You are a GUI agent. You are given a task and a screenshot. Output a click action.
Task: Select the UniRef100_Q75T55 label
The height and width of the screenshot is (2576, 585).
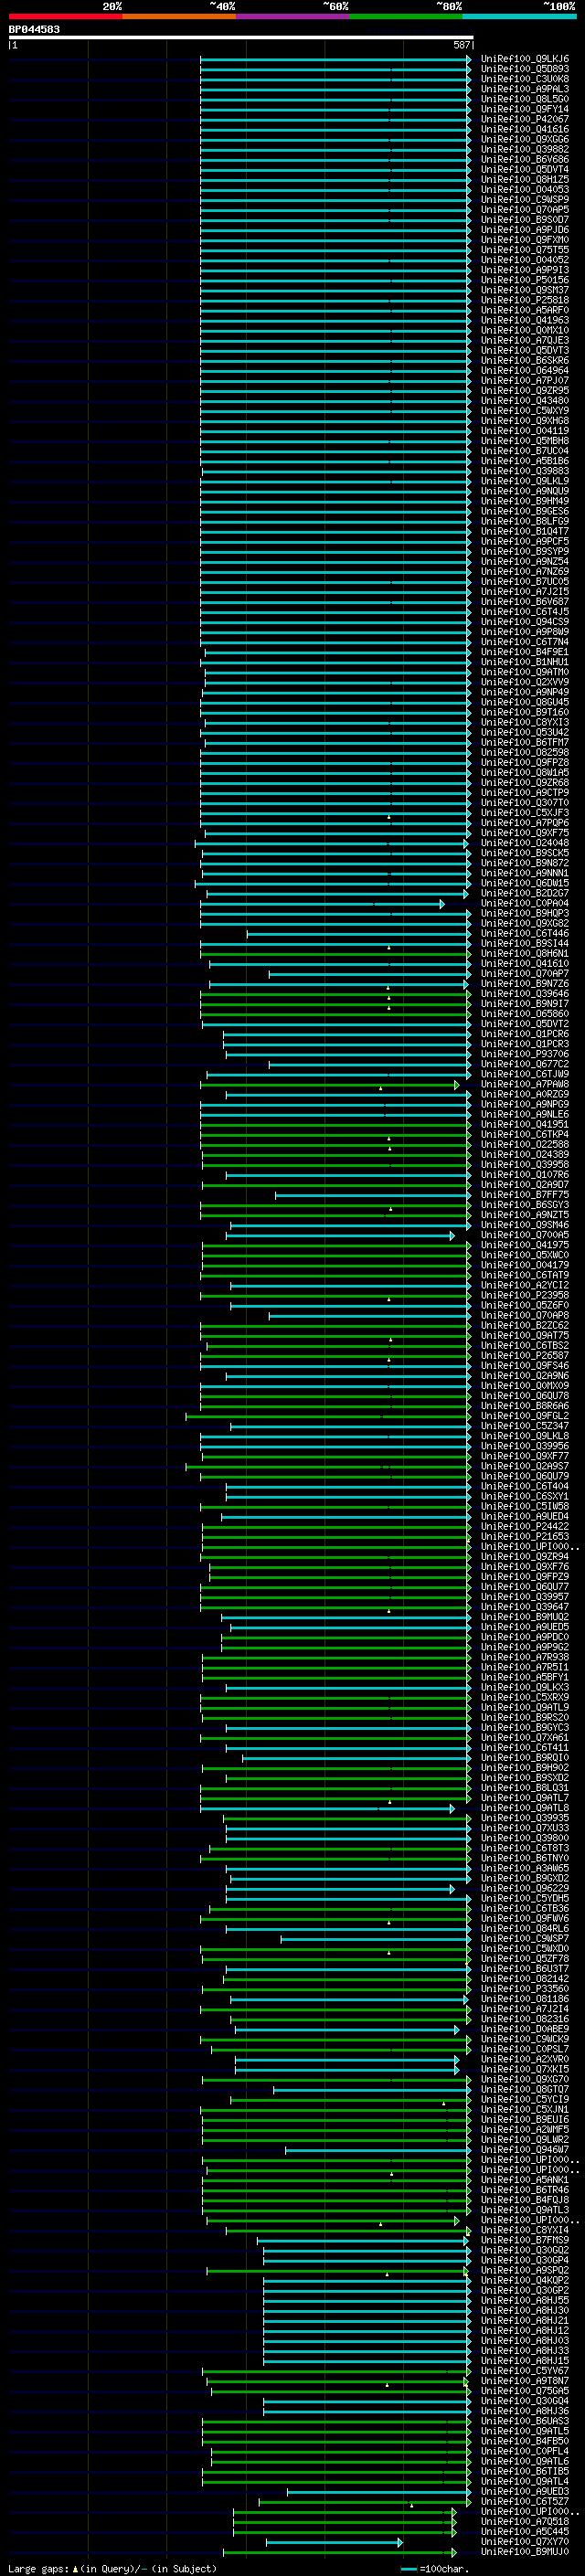click(x=525, y=250)
